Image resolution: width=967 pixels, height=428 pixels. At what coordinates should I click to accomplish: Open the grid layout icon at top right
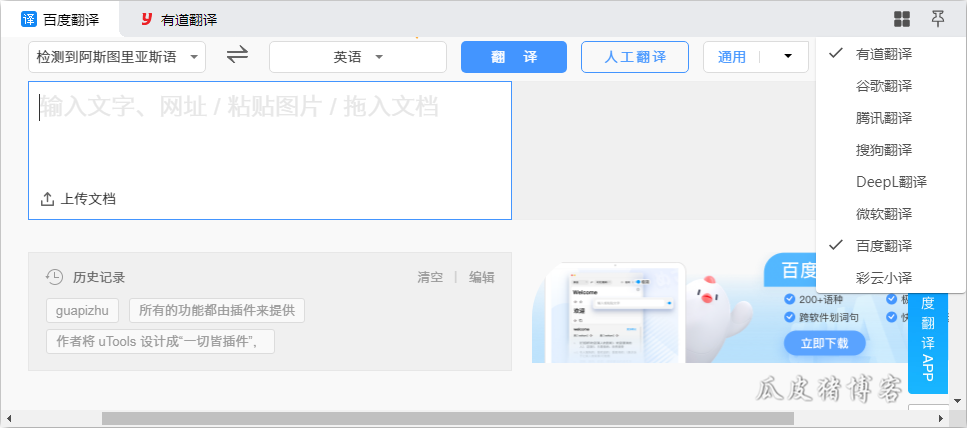tap(902, 20)
